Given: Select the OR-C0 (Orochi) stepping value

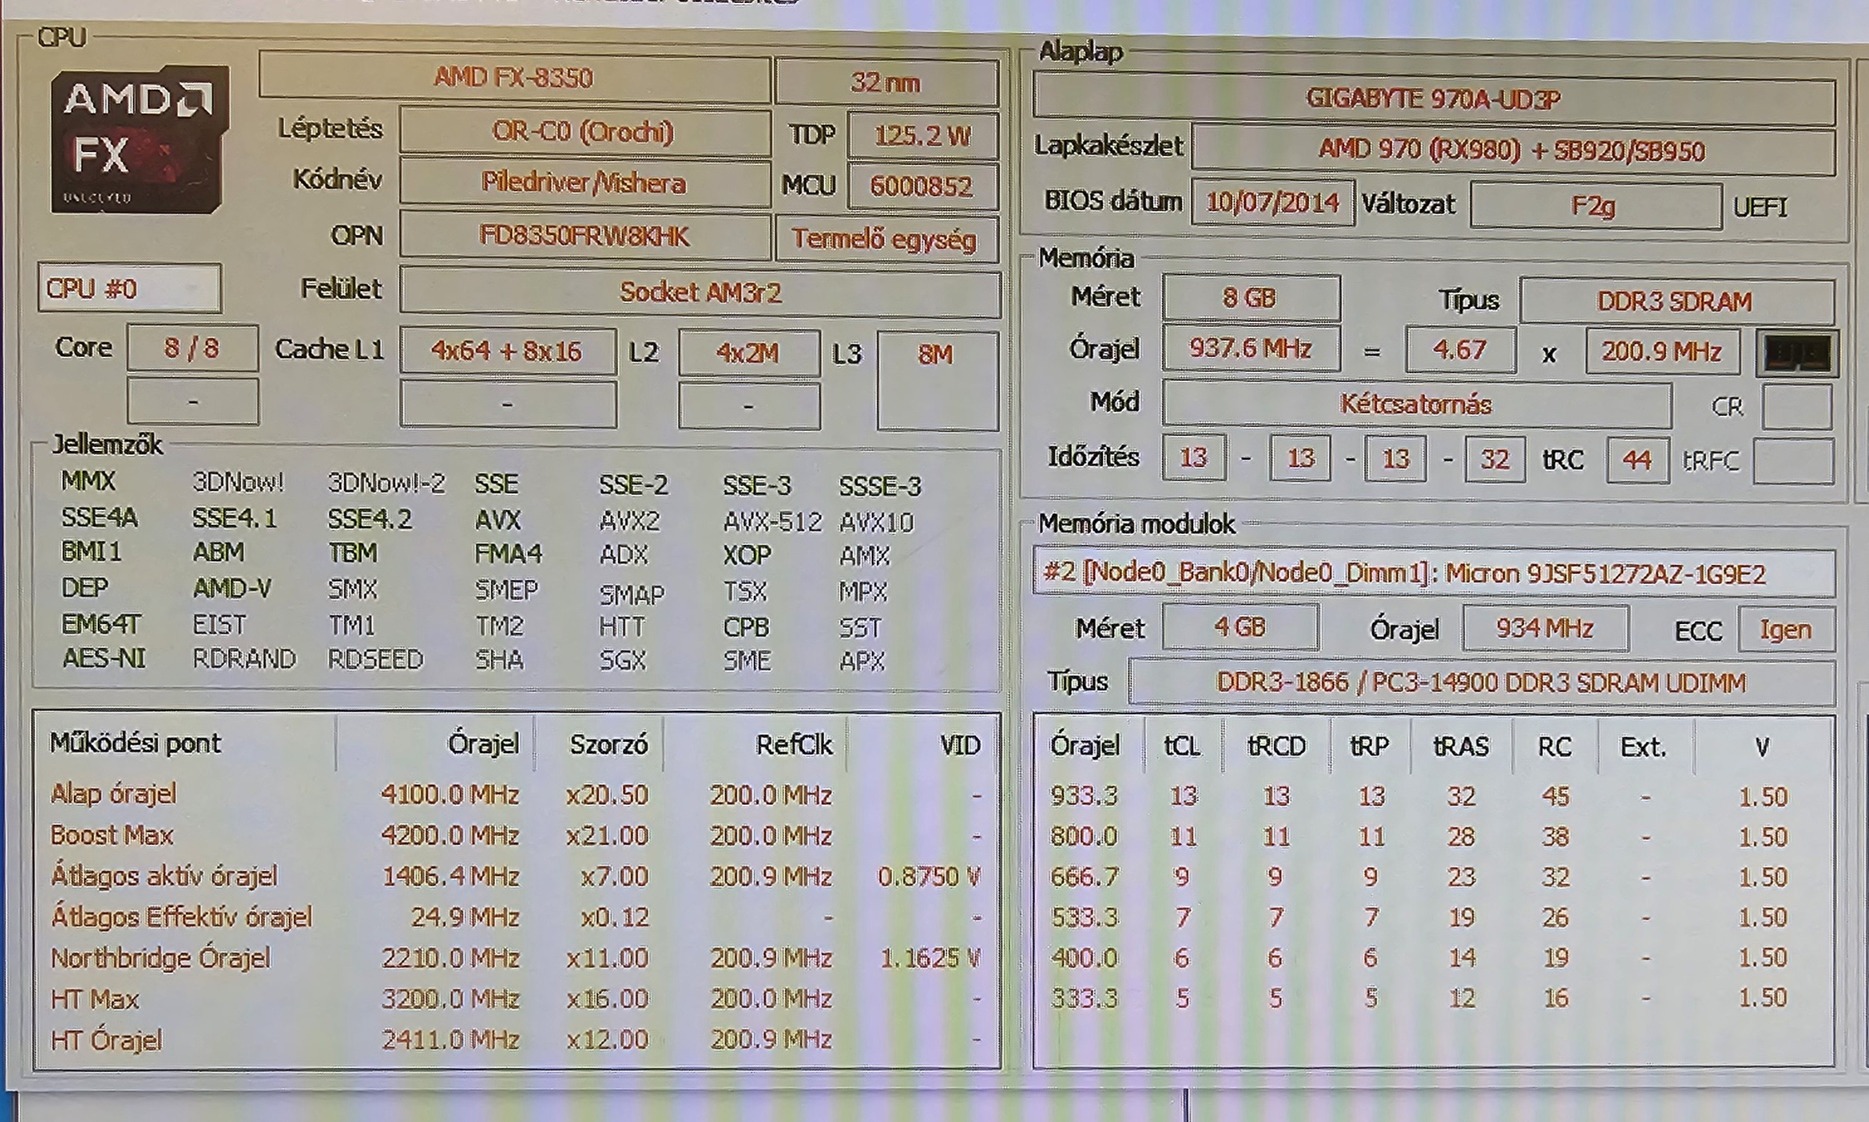Looking at the screenshot, I should pos(584,132).
